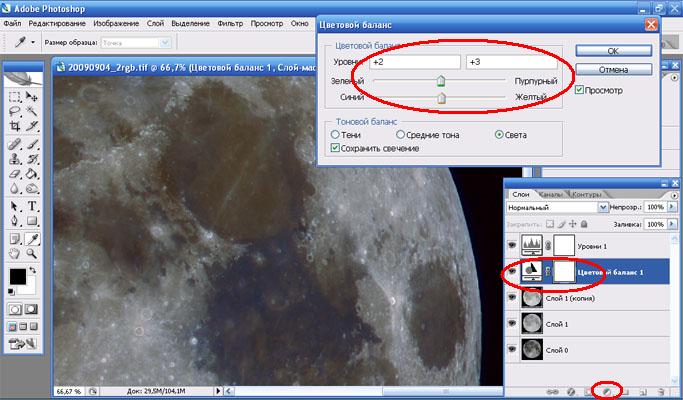This screenshot has width=683, height=400.
Task: Click the Зеленый-Пурпурный slider handle
Action: [441, 81]
